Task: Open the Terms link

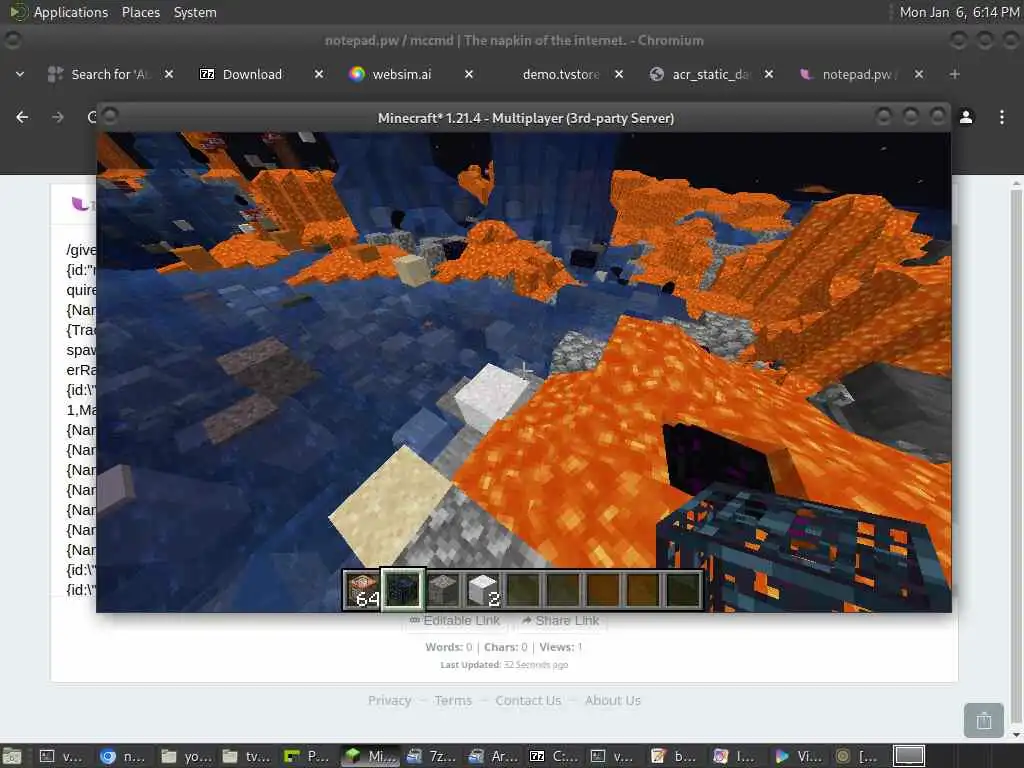Action: [453, 700]
